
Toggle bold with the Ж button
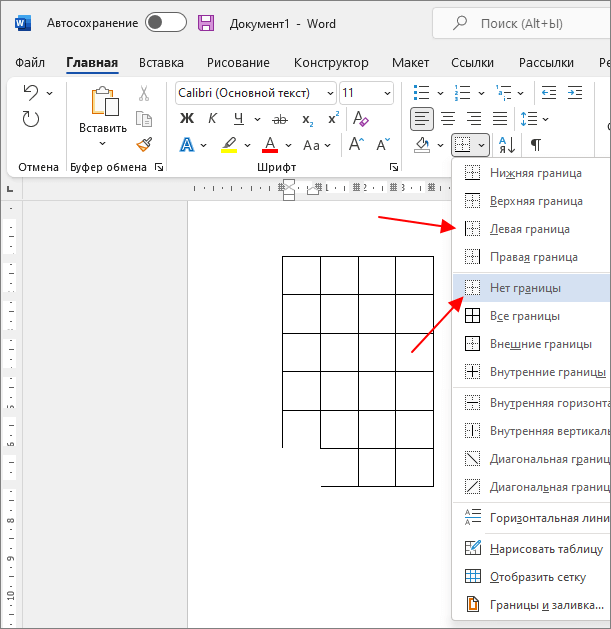(x=187, y=119)
